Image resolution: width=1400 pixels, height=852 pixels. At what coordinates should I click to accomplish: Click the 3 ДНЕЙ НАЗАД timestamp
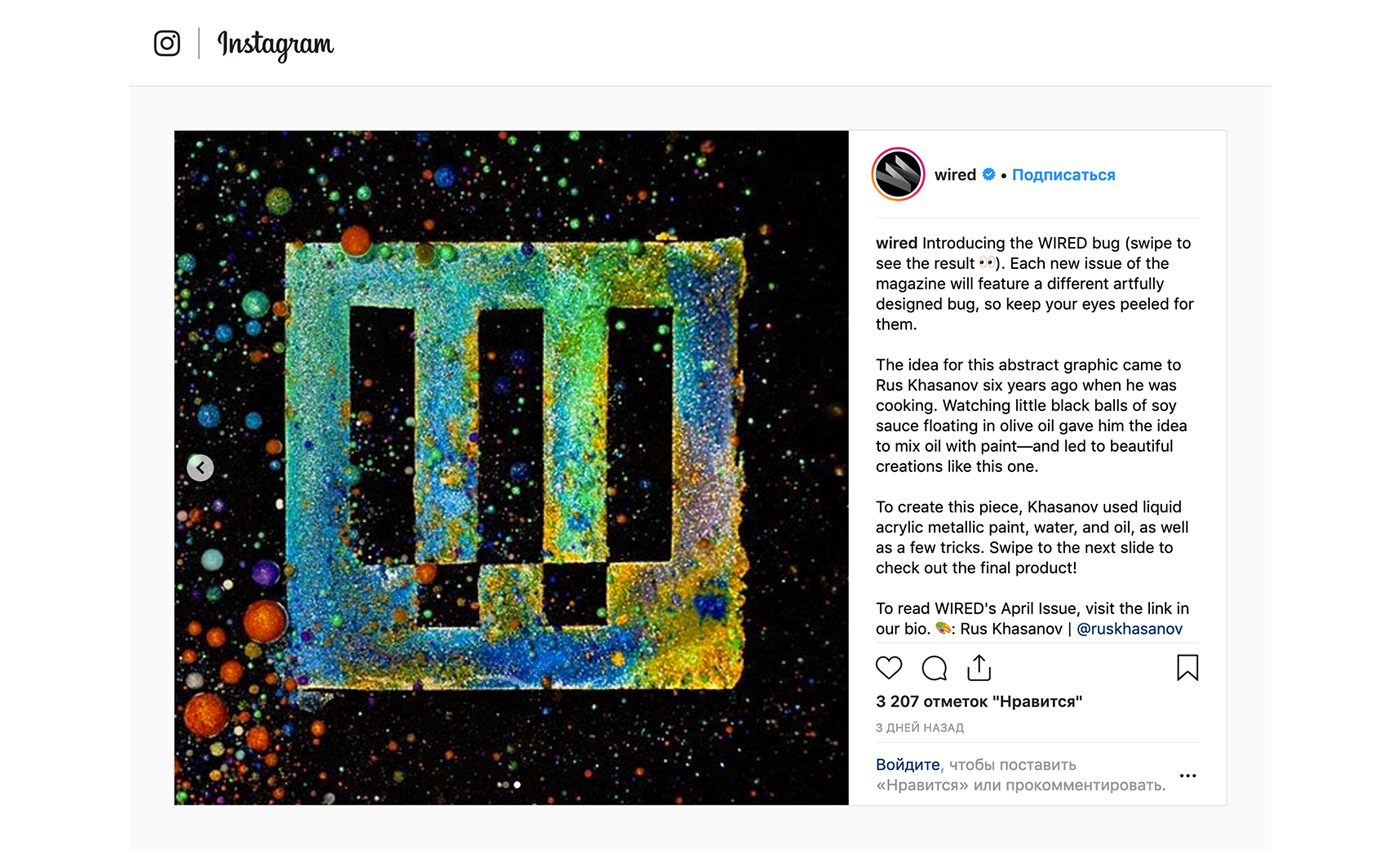pos(920,728)
